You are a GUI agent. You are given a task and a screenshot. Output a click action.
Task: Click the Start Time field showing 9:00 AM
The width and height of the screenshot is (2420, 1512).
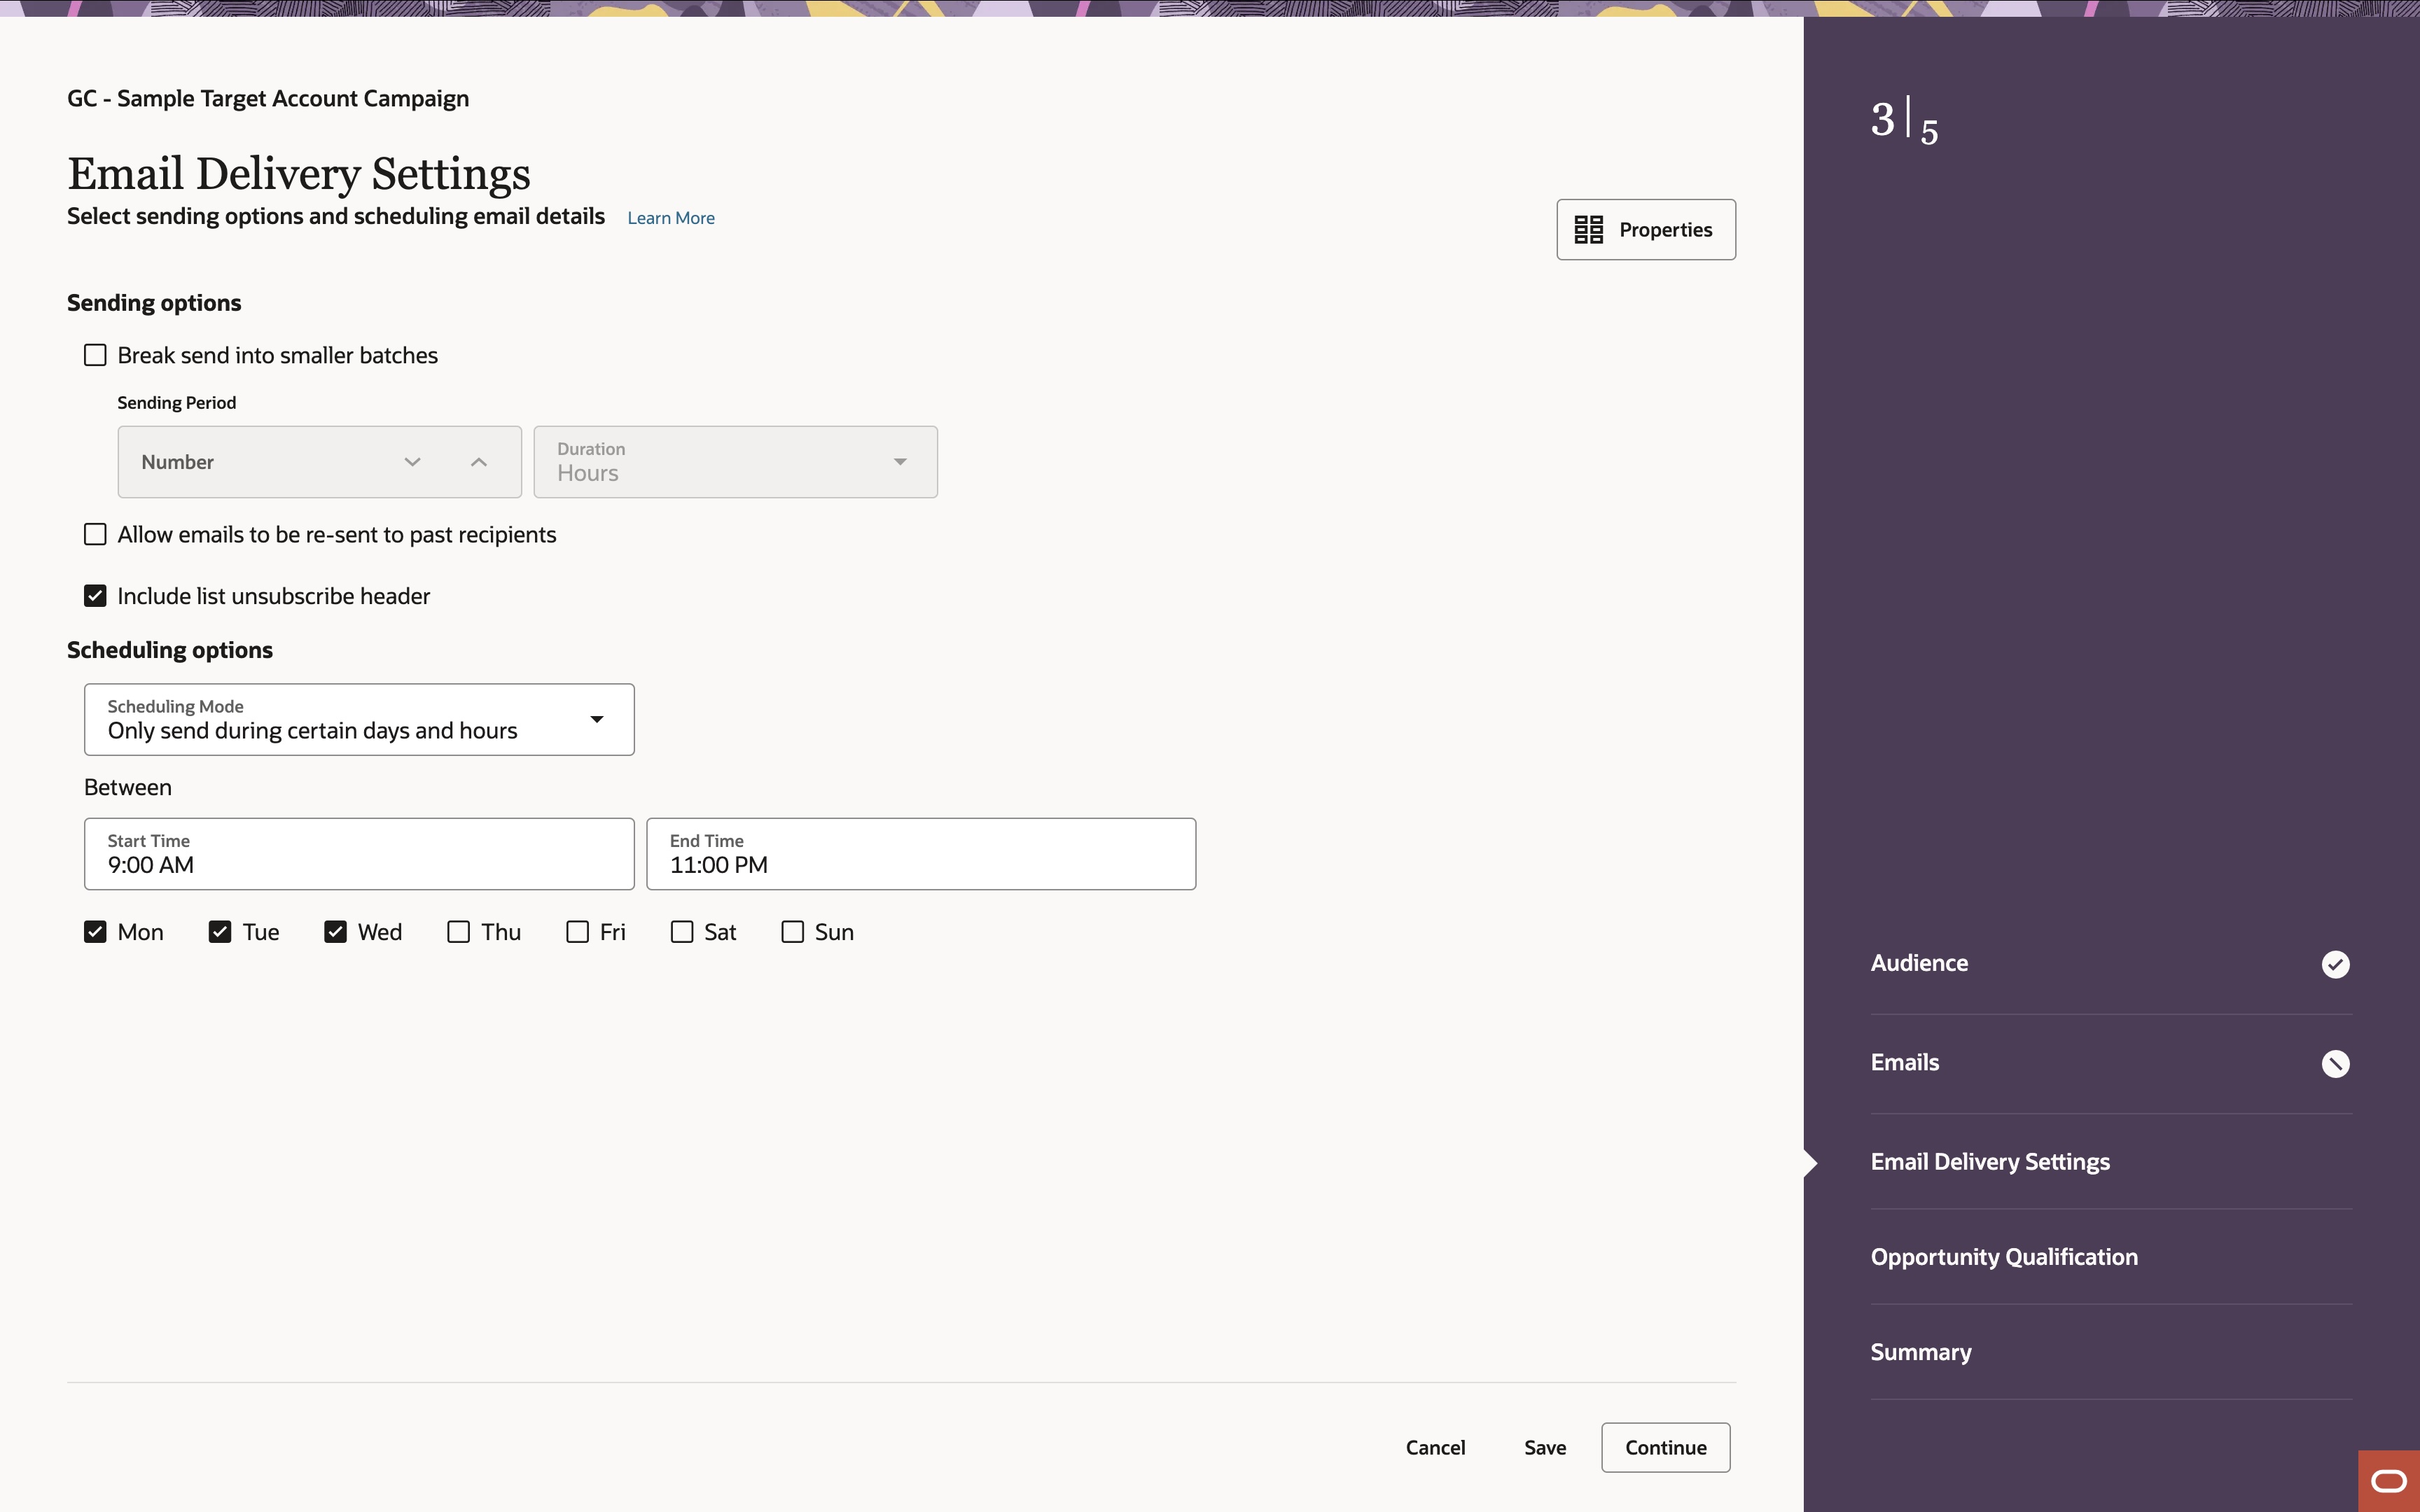pos(358,854)
